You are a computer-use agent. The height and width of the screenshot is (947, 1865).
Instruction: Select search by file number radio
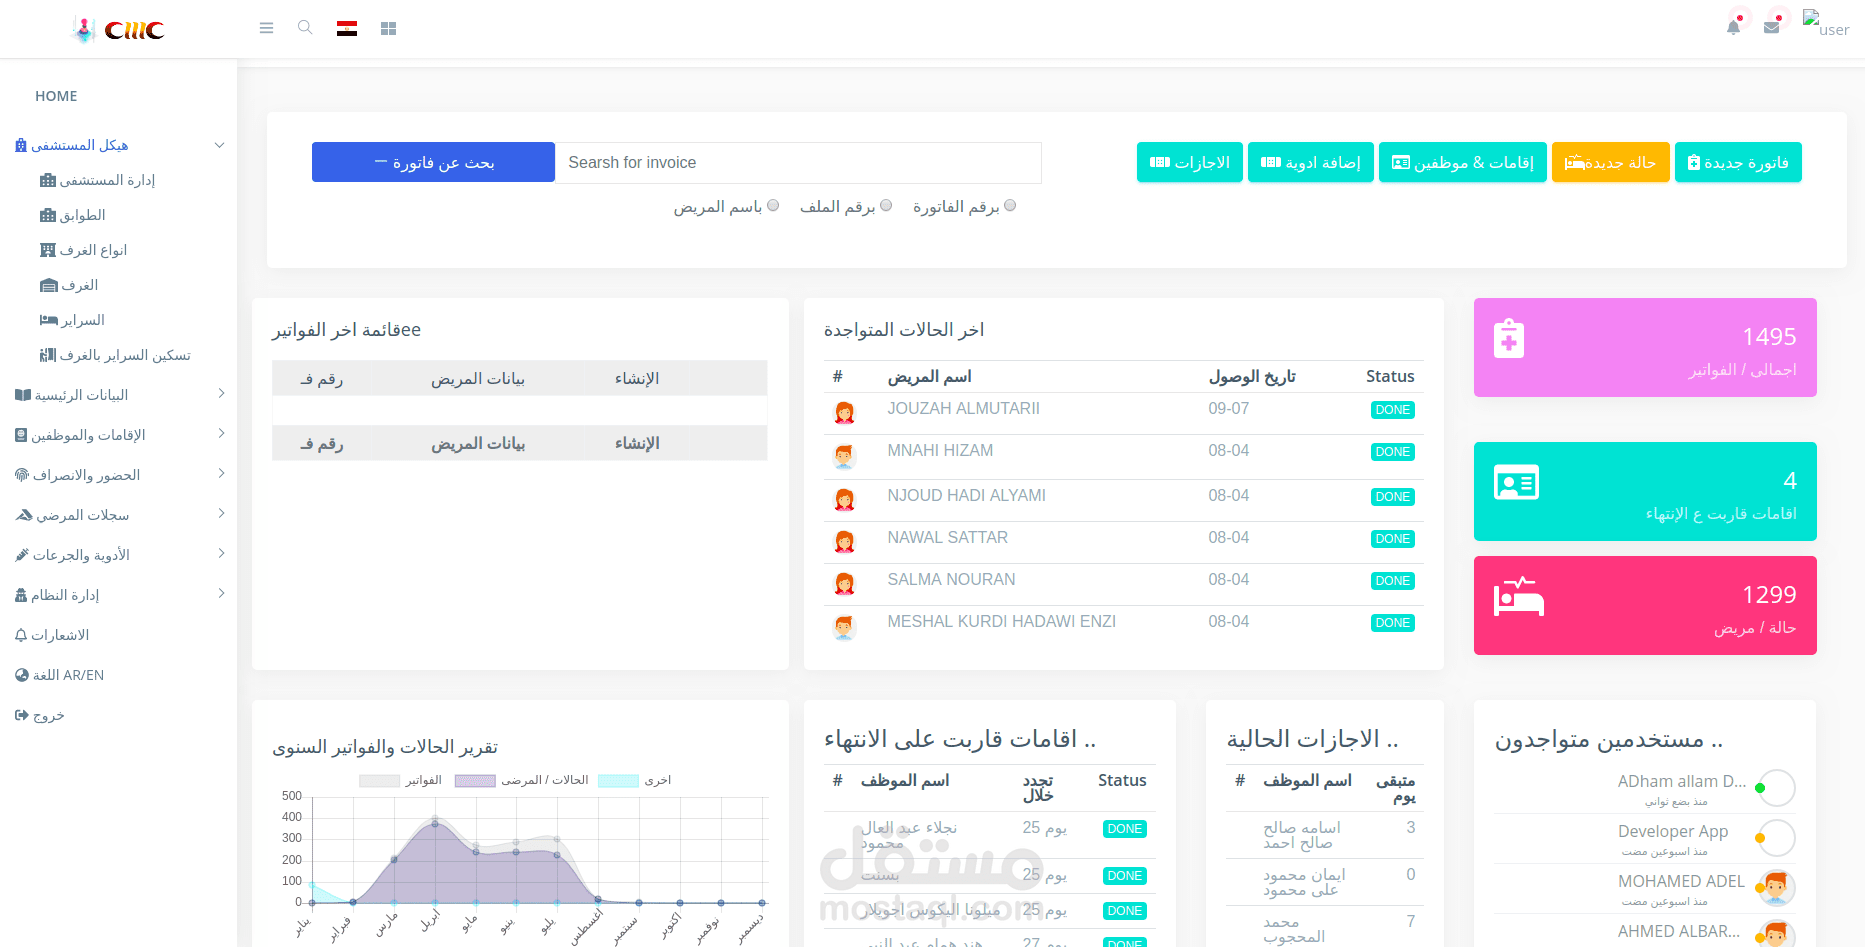[x=886, y=205]
